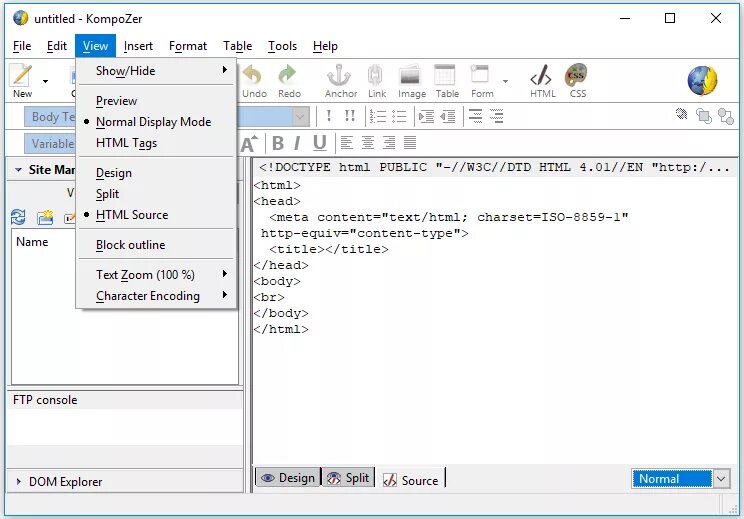The image size is (744, 519).
Task: Toggle italic text formatting
Action: [x=298, y=143]
